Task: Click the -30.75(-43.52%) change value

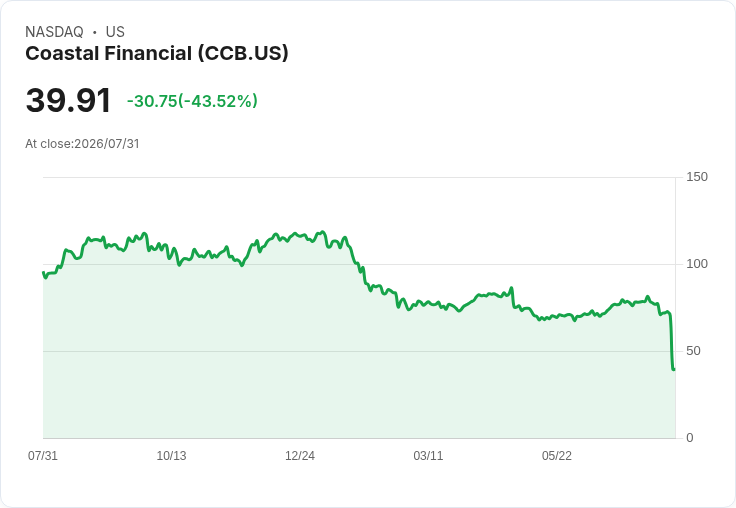Action: point(192,101)
